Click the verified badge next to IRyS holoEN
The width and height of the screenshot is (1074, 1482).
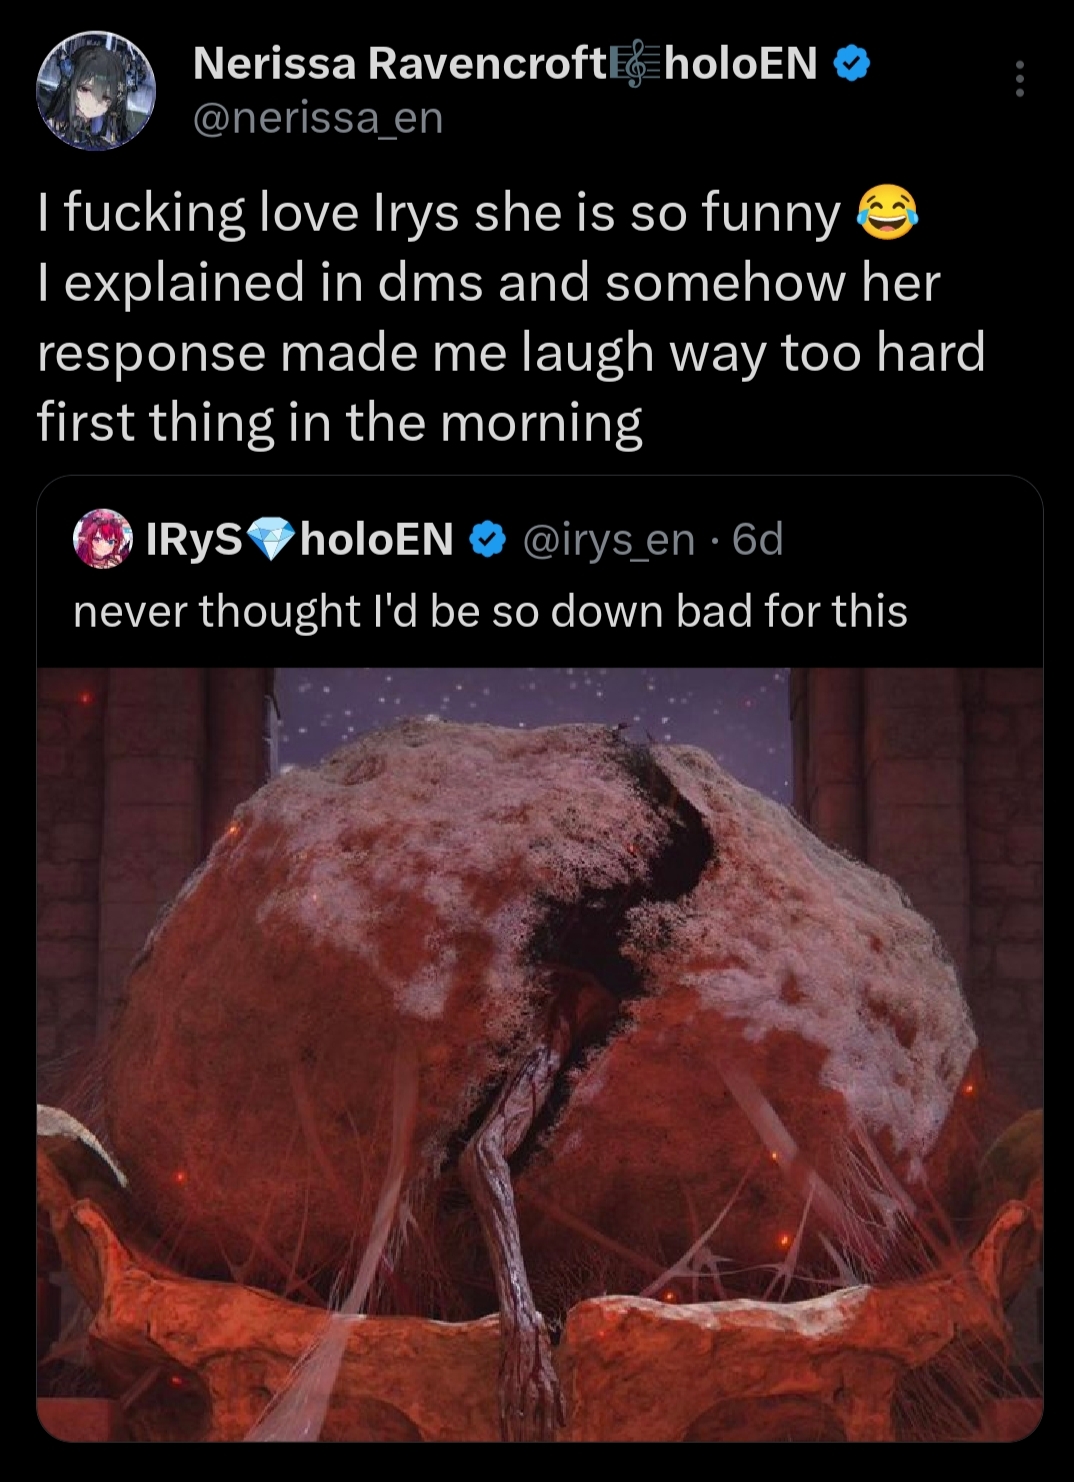pyautogui.click(x=487, y=539)
